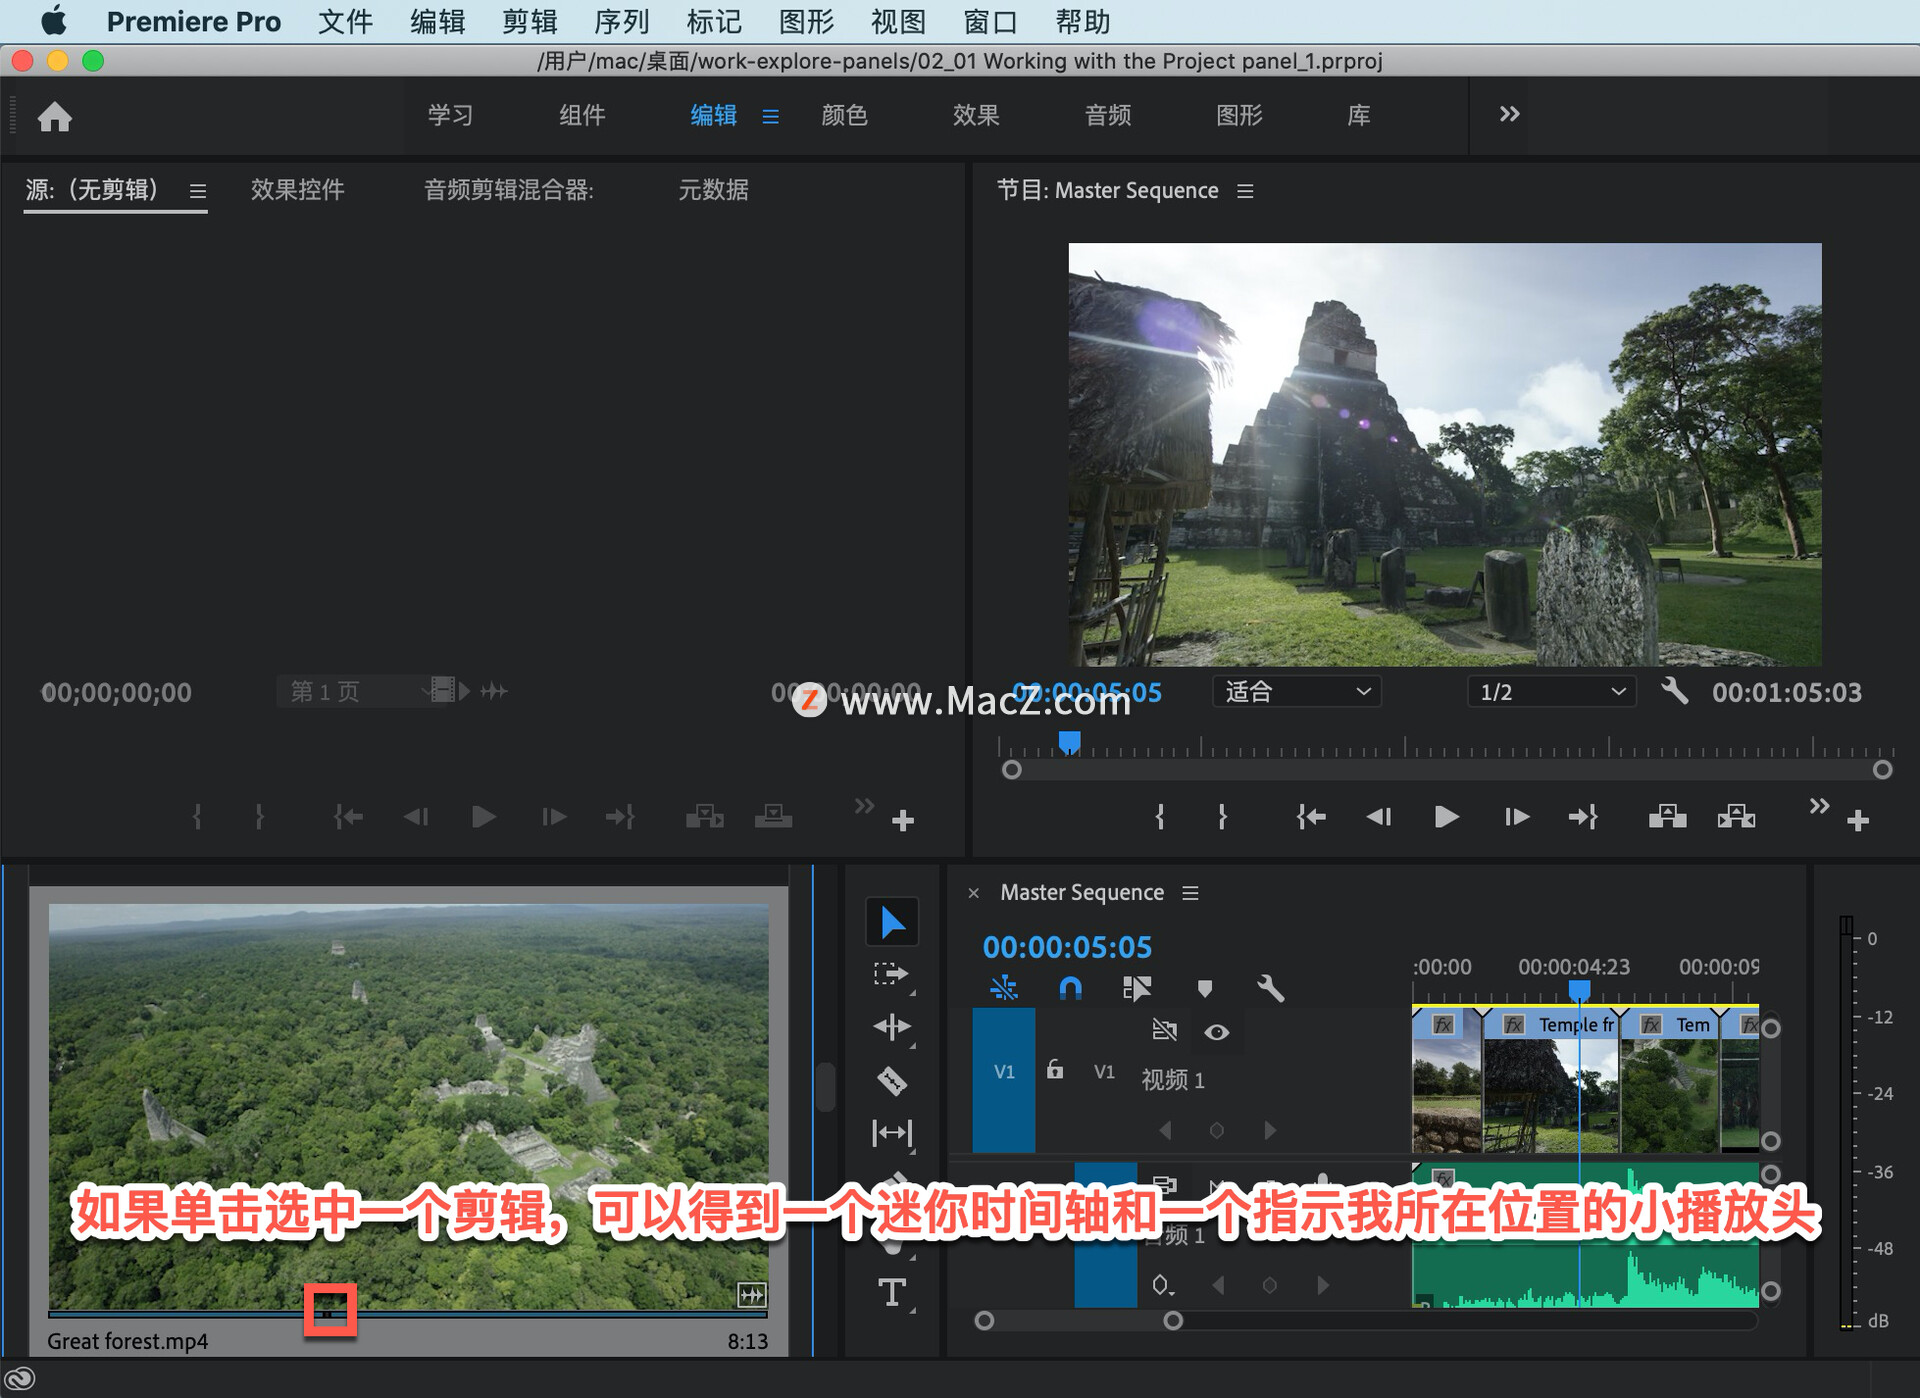Click Program monitor playhead marker
Screen dimensions: 1920x1398
pos(1069,742)
